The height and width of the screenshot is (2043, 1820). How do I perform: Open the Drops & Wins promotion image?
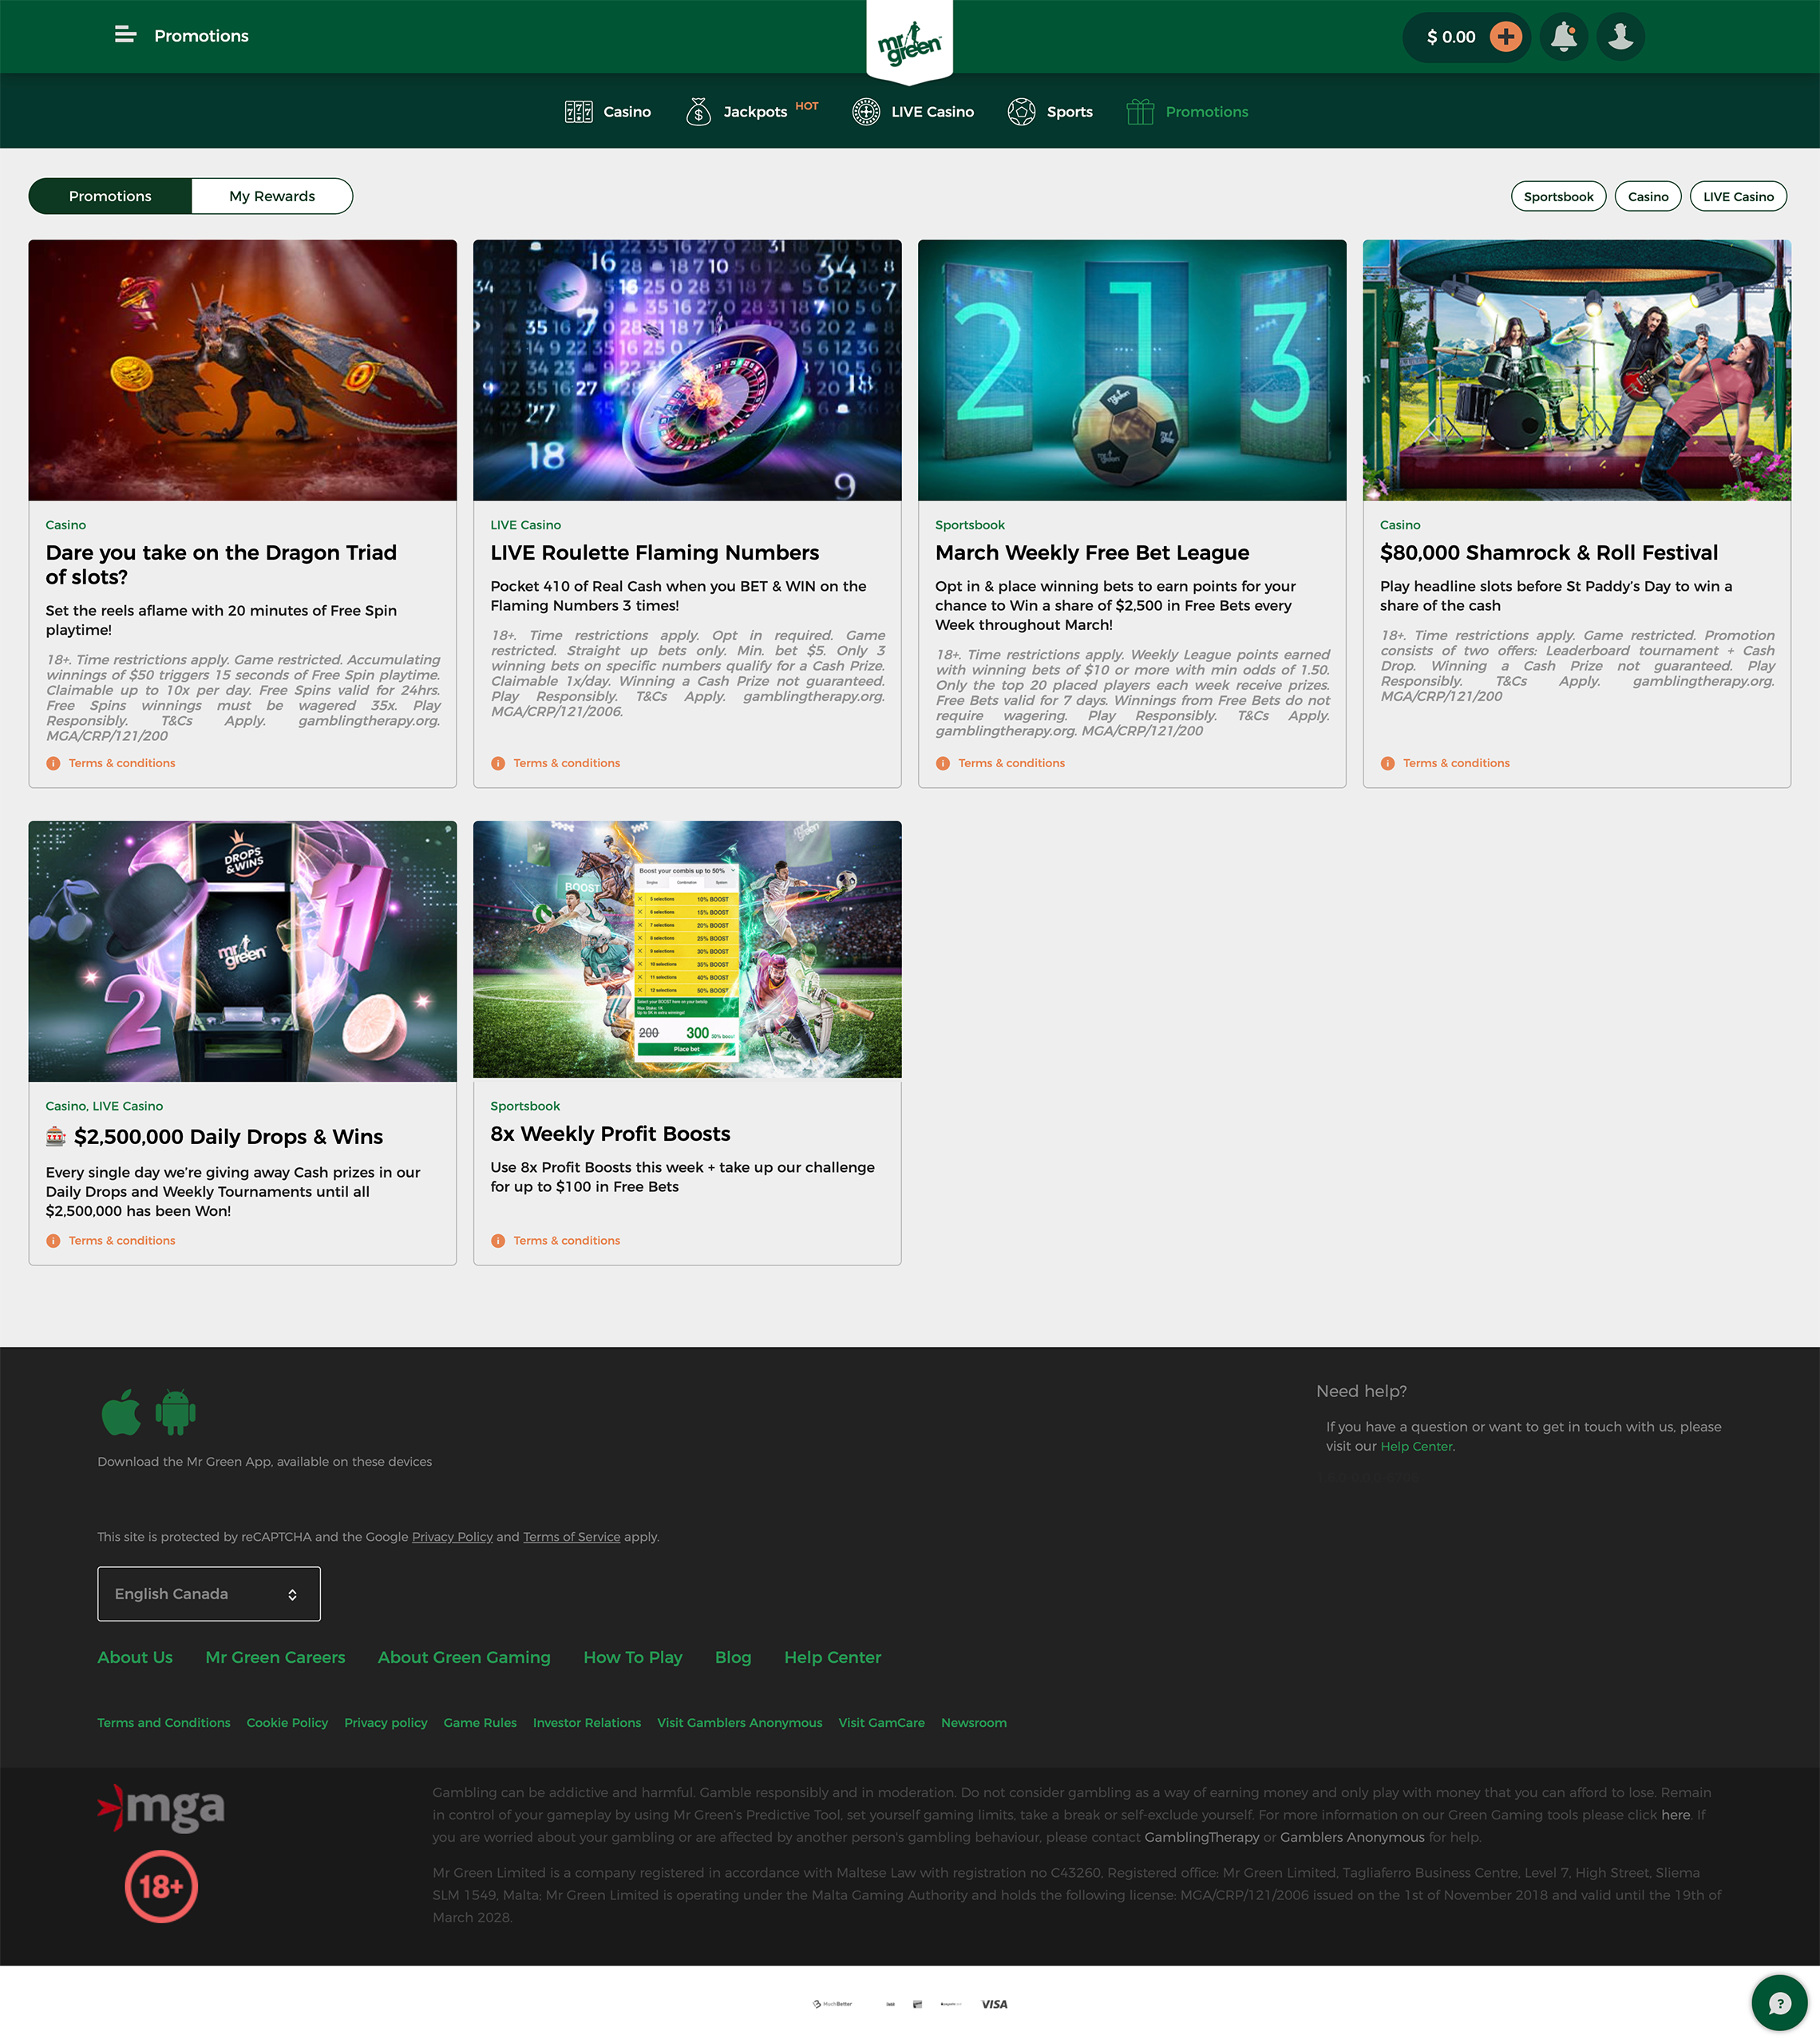[243, 951]
